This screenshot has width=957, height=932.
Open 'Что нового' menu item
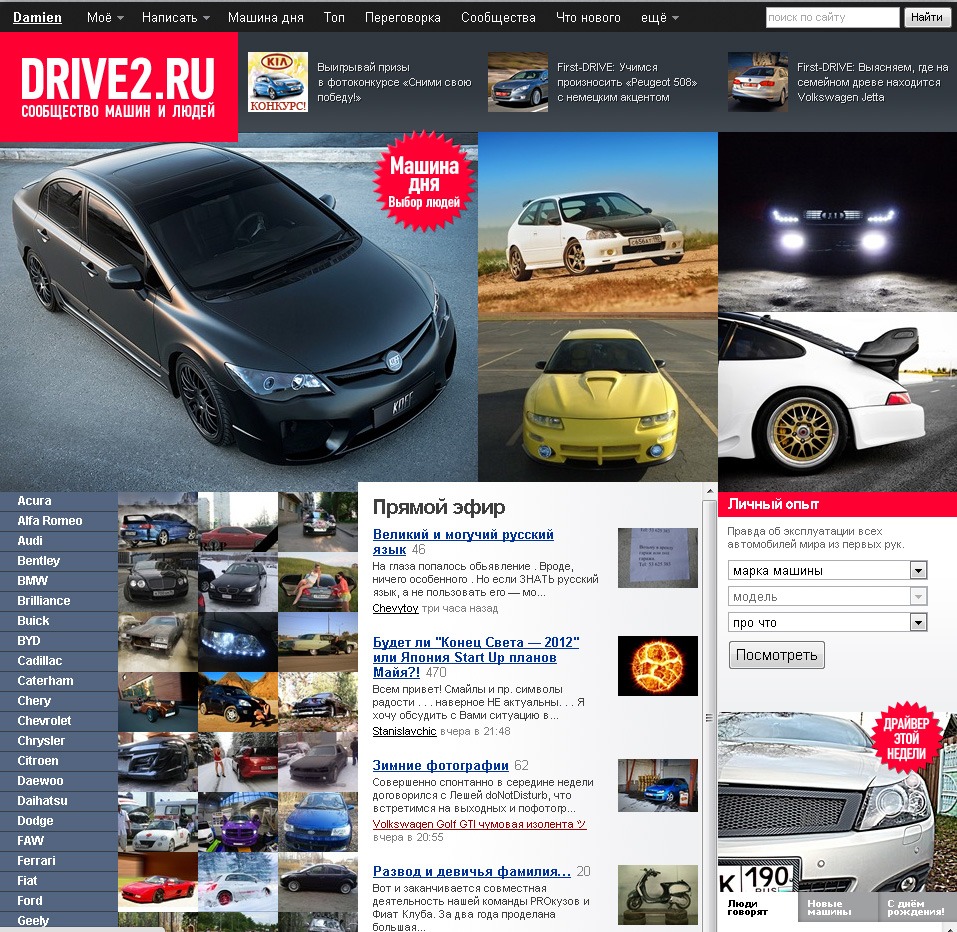[x=588, y=18]
